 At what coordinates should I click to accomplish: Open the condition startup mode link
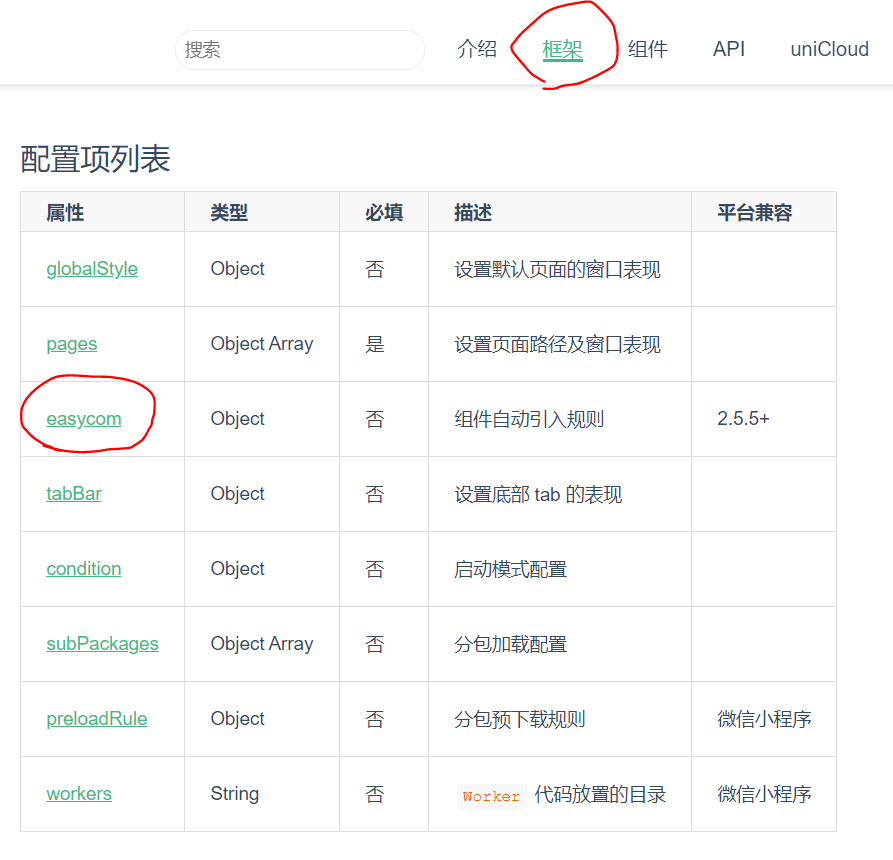[x=83, y=568]
